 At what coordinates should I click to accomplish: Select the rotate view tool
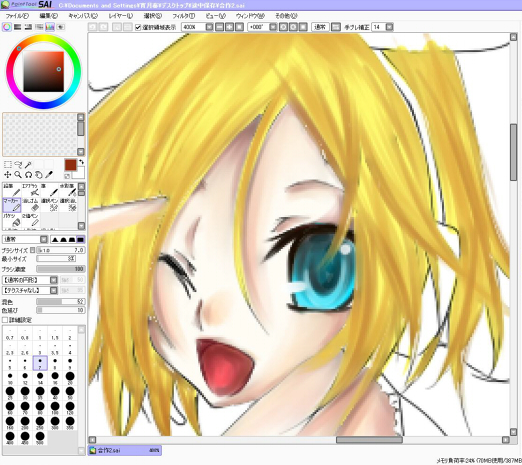point(29,175)
